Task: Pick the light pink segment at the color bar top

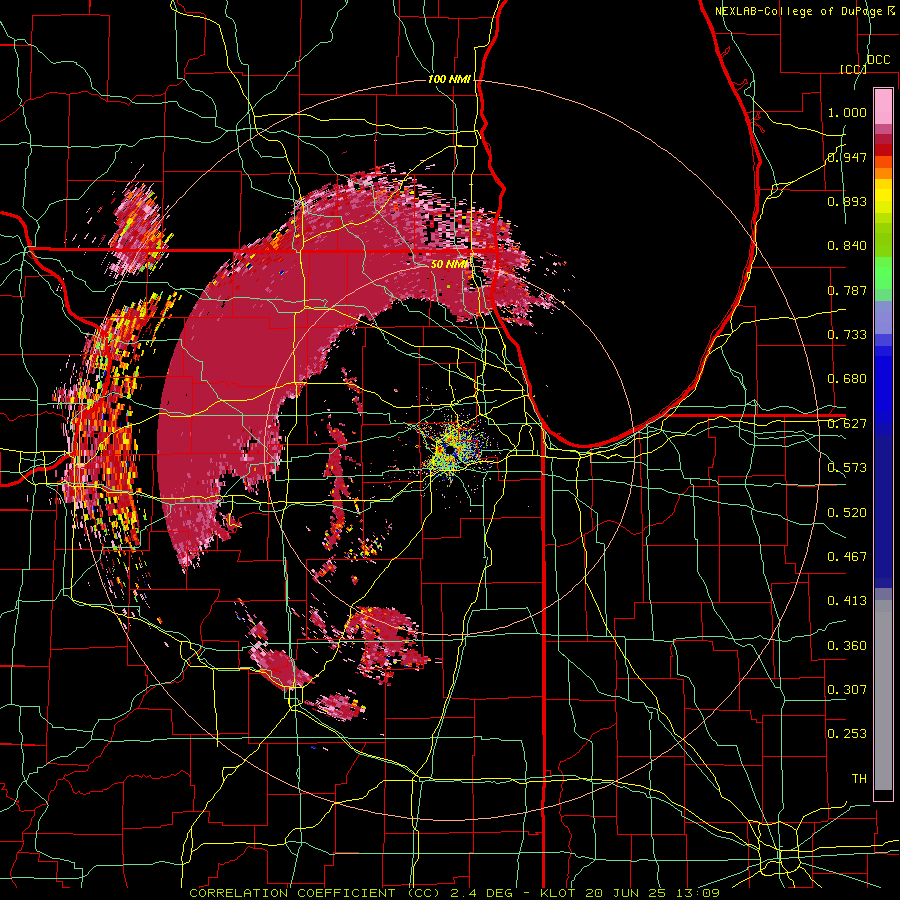Action: pyautogui.click(x=883, y=106)
